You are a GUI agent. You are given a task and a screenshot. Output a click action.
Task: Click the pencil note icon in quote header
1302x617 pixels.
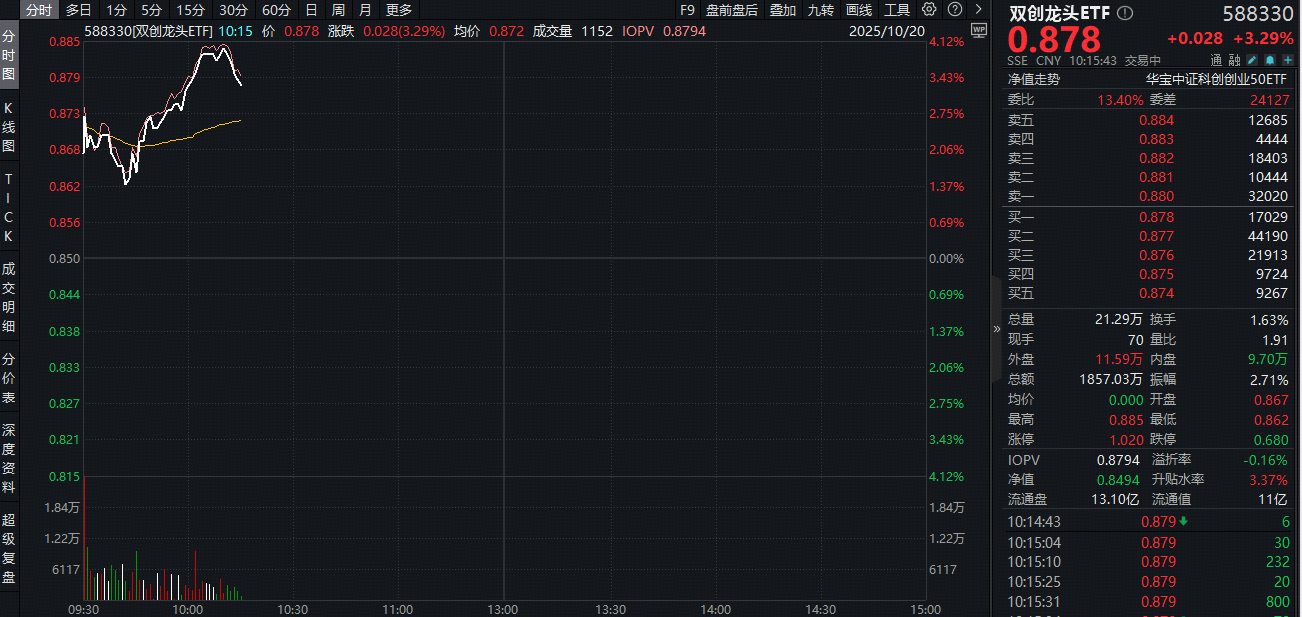pos(1252,60)
